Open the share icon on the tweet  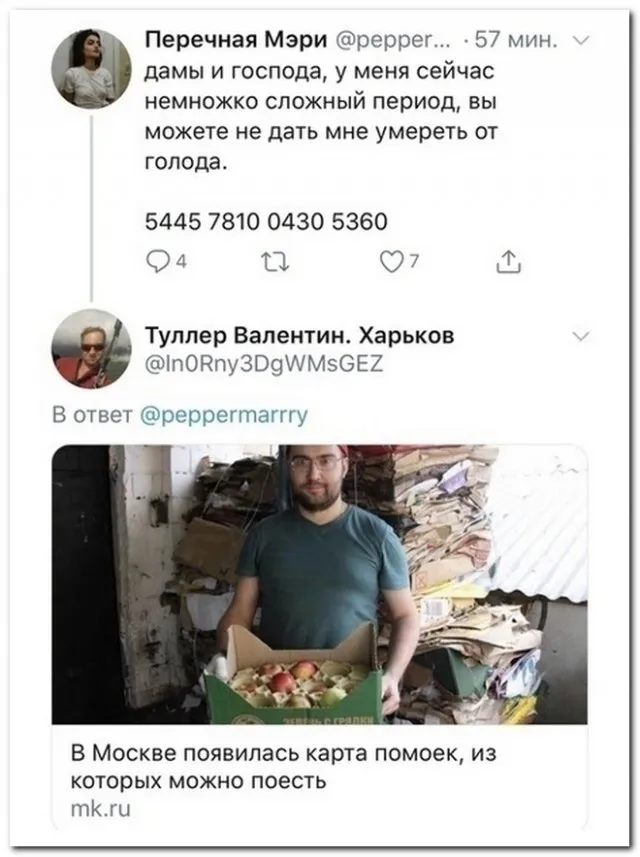click(x=508, y=262)
